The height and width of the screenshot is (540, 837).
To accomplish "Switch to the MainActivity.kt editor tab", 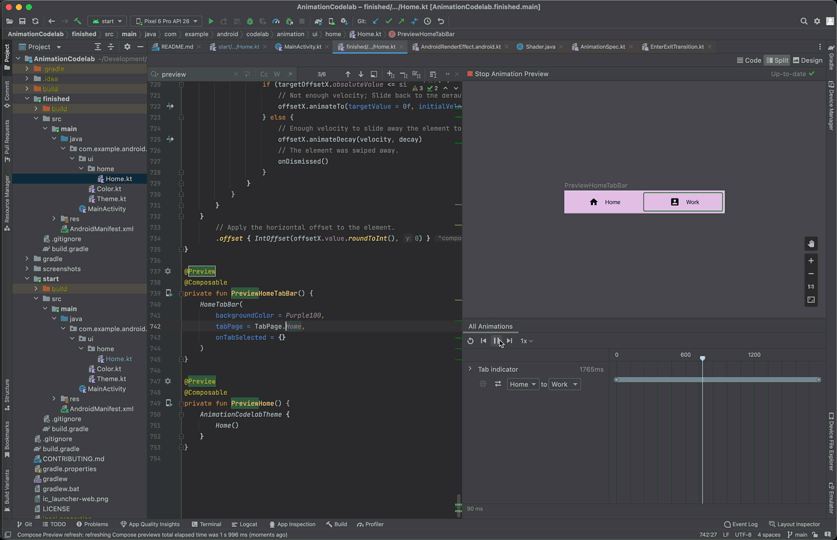I will coord(300,47).
